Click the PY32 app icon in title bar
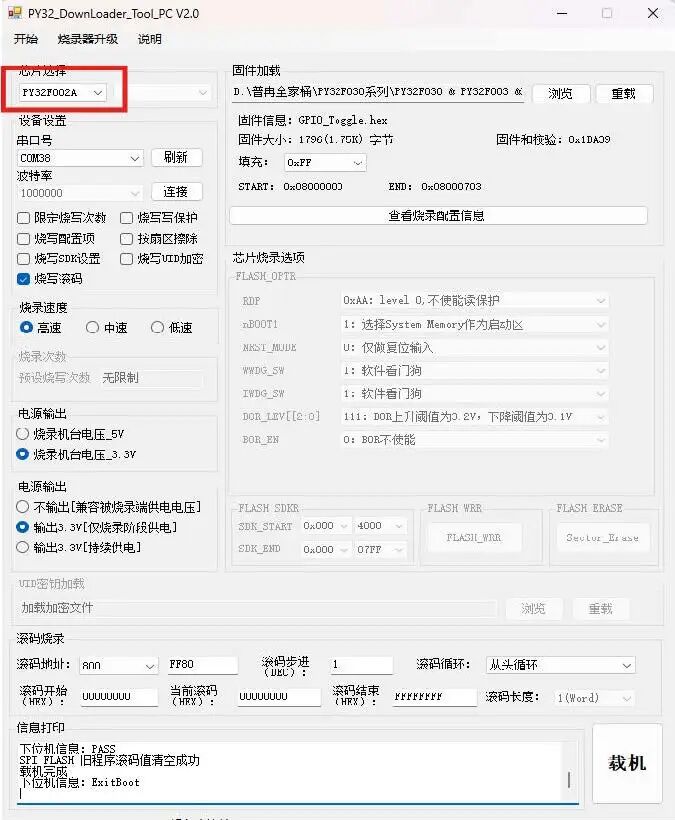 pos(15,13)
